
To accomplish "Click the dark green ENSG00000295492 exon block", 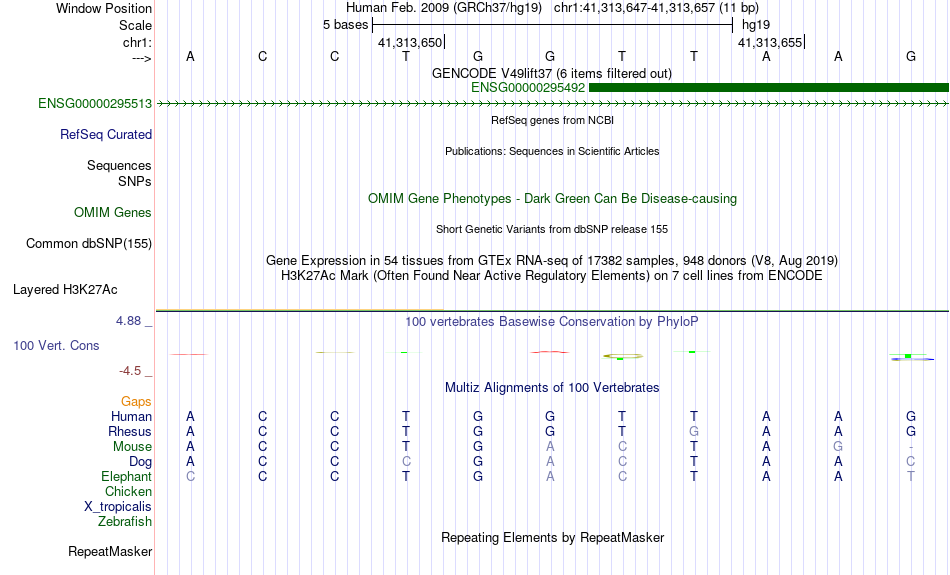I will [x=769, y=87].
